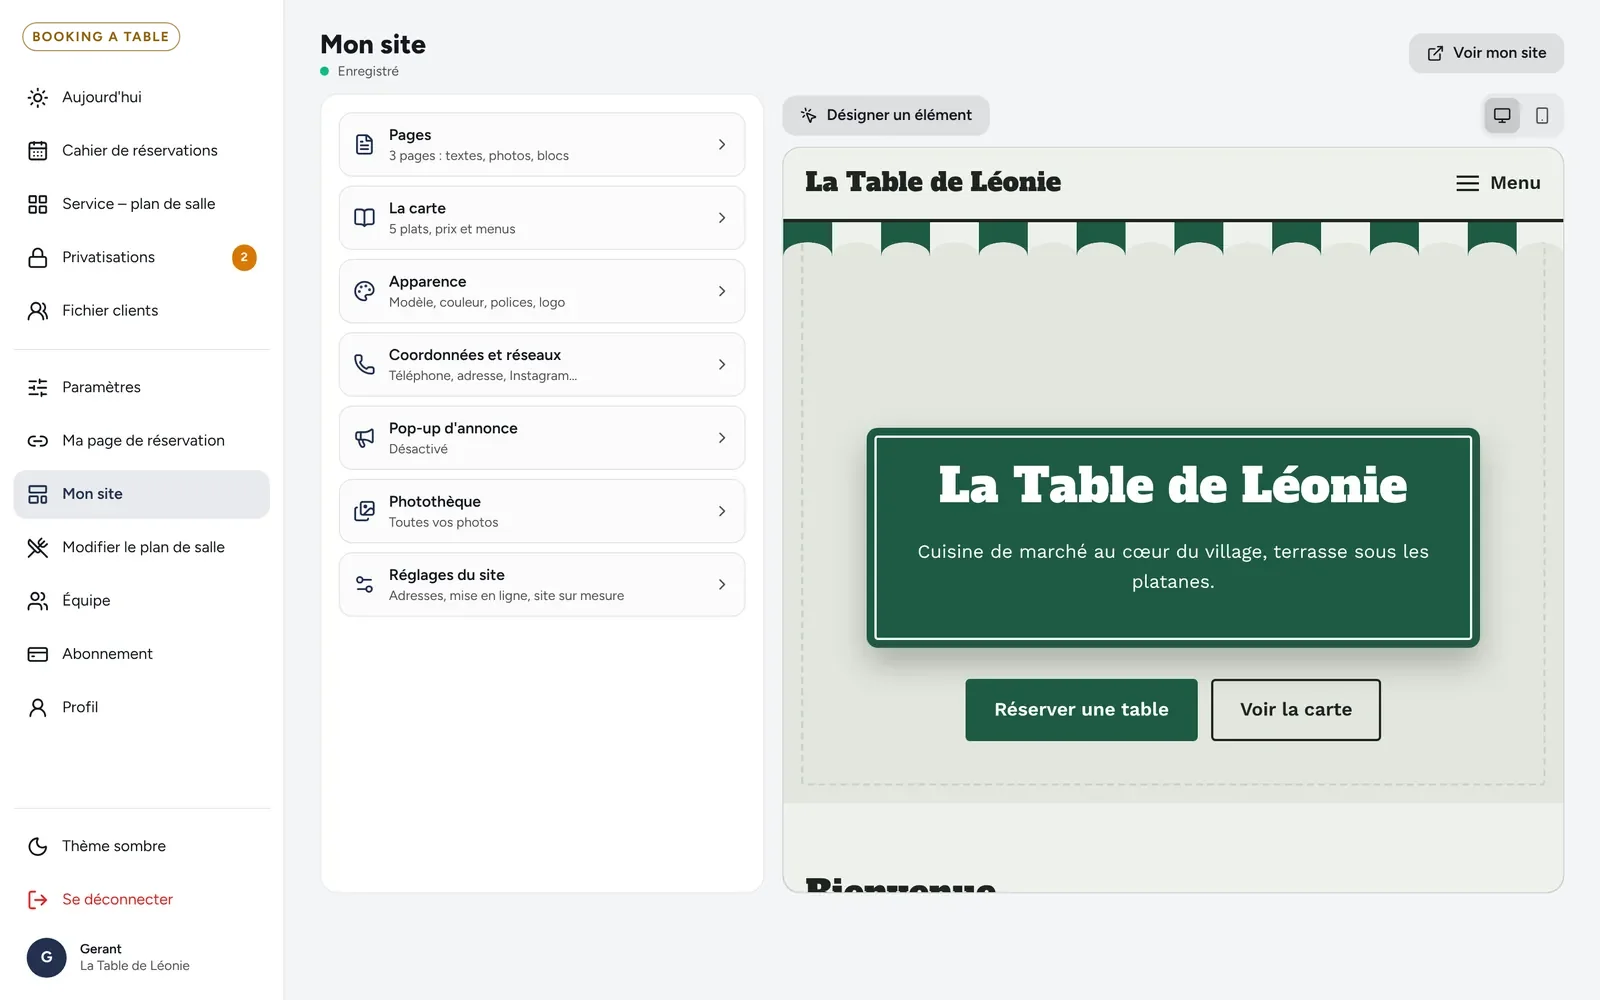Click the credit card icon for Abonnement
This screenshot has width=1600, height=1000.
pos(38,654)
